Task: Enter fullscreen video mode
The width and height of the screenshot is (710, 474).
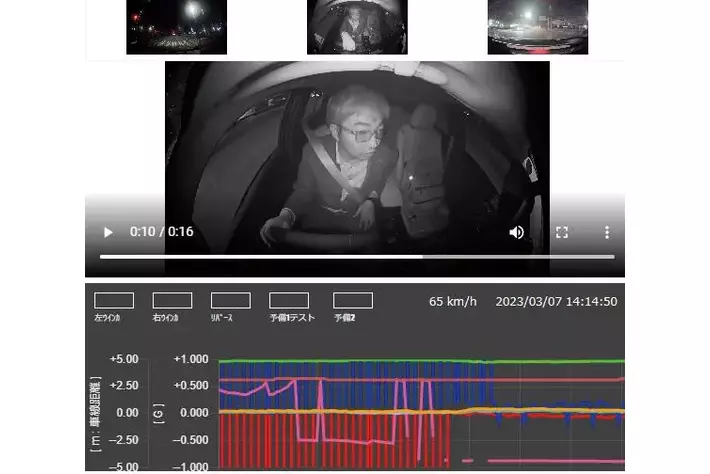Action: click(562, 232)
